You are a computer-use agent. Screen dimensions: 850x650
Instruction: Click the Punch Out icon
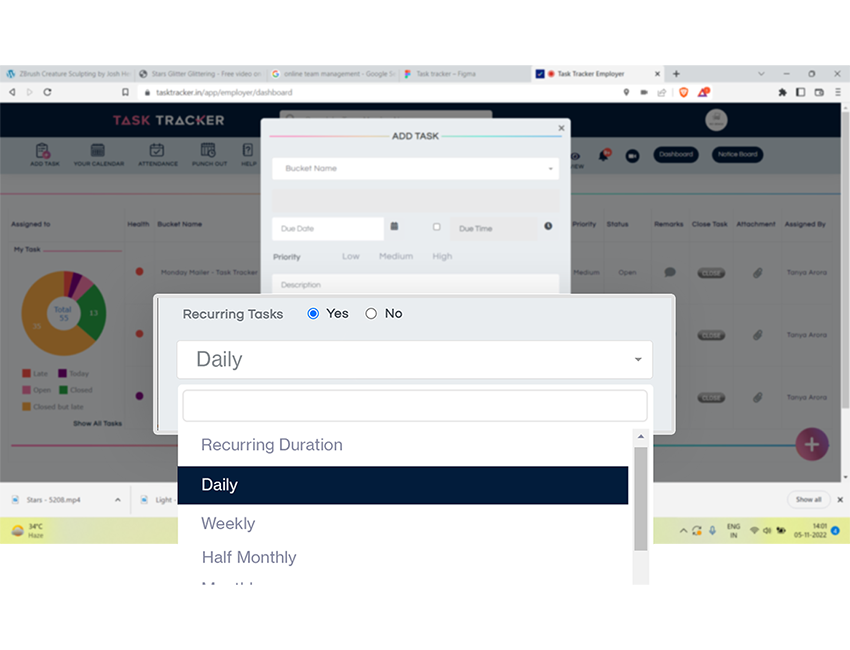coord(209,153)
